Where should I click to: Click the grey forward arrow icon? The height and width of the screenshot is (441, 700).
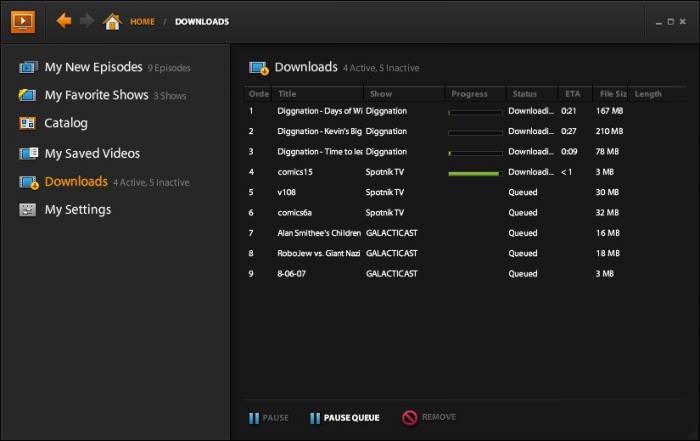coord(87,21)
